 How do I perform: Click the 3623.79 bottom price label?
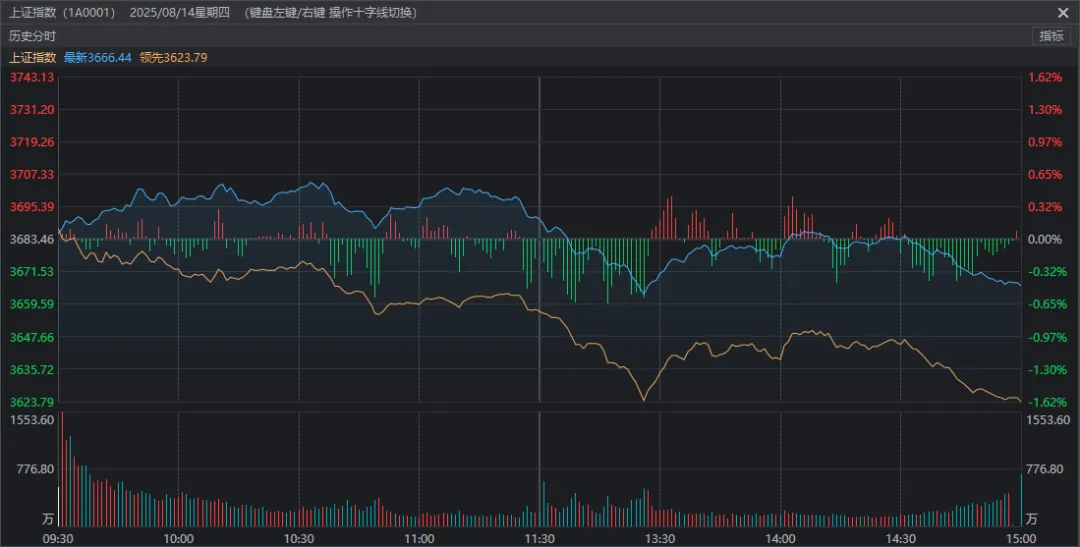point(31,402)
